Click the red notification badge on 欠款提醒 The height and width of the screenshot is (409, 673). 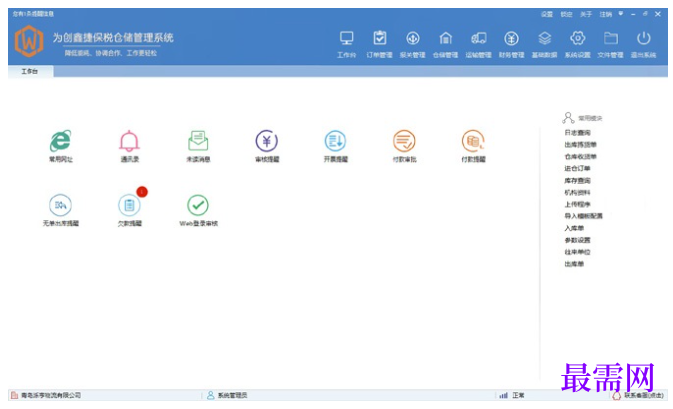(x=142, y=192)
